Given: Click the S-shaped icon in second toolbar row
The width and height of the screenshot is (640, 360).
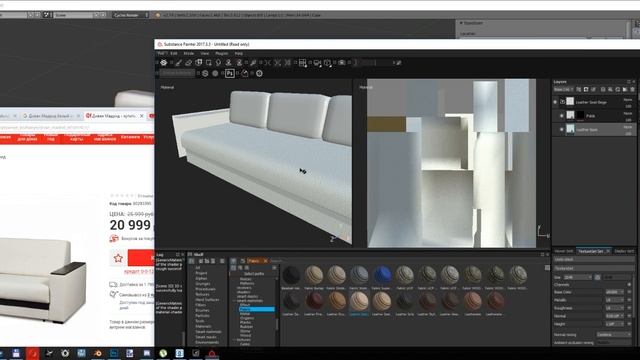Looking at the screenshot, I should [x=205, y=73].
